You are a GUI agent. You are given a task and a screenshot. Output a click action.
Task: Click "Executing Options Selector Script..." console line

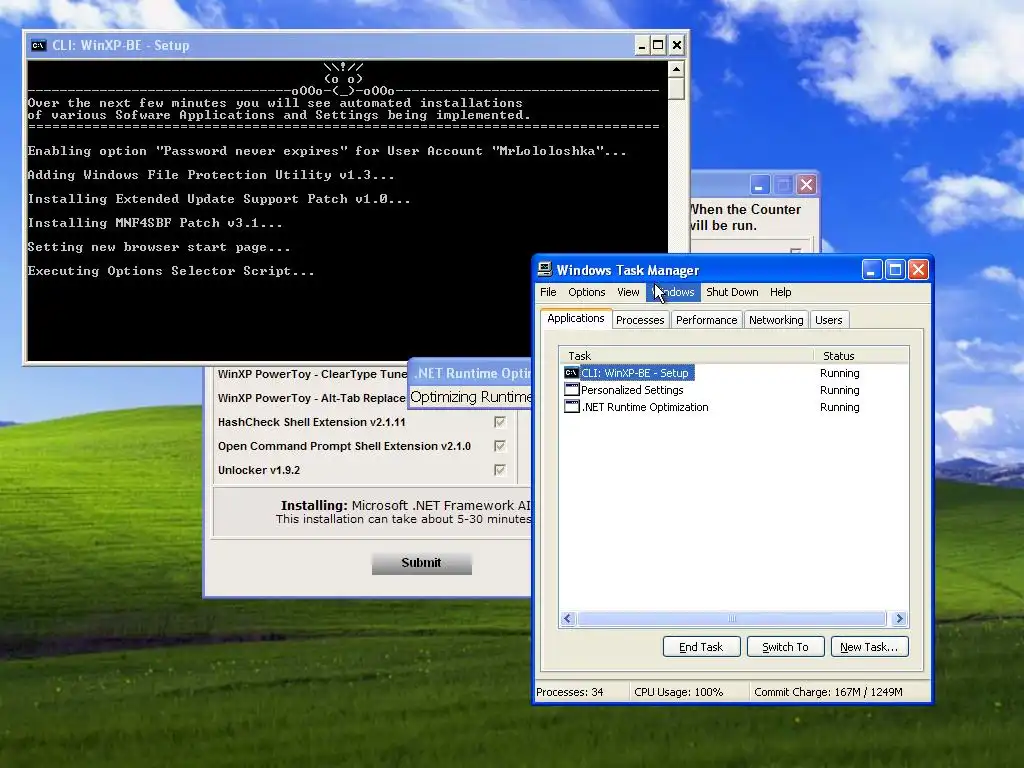coord(171,271)
